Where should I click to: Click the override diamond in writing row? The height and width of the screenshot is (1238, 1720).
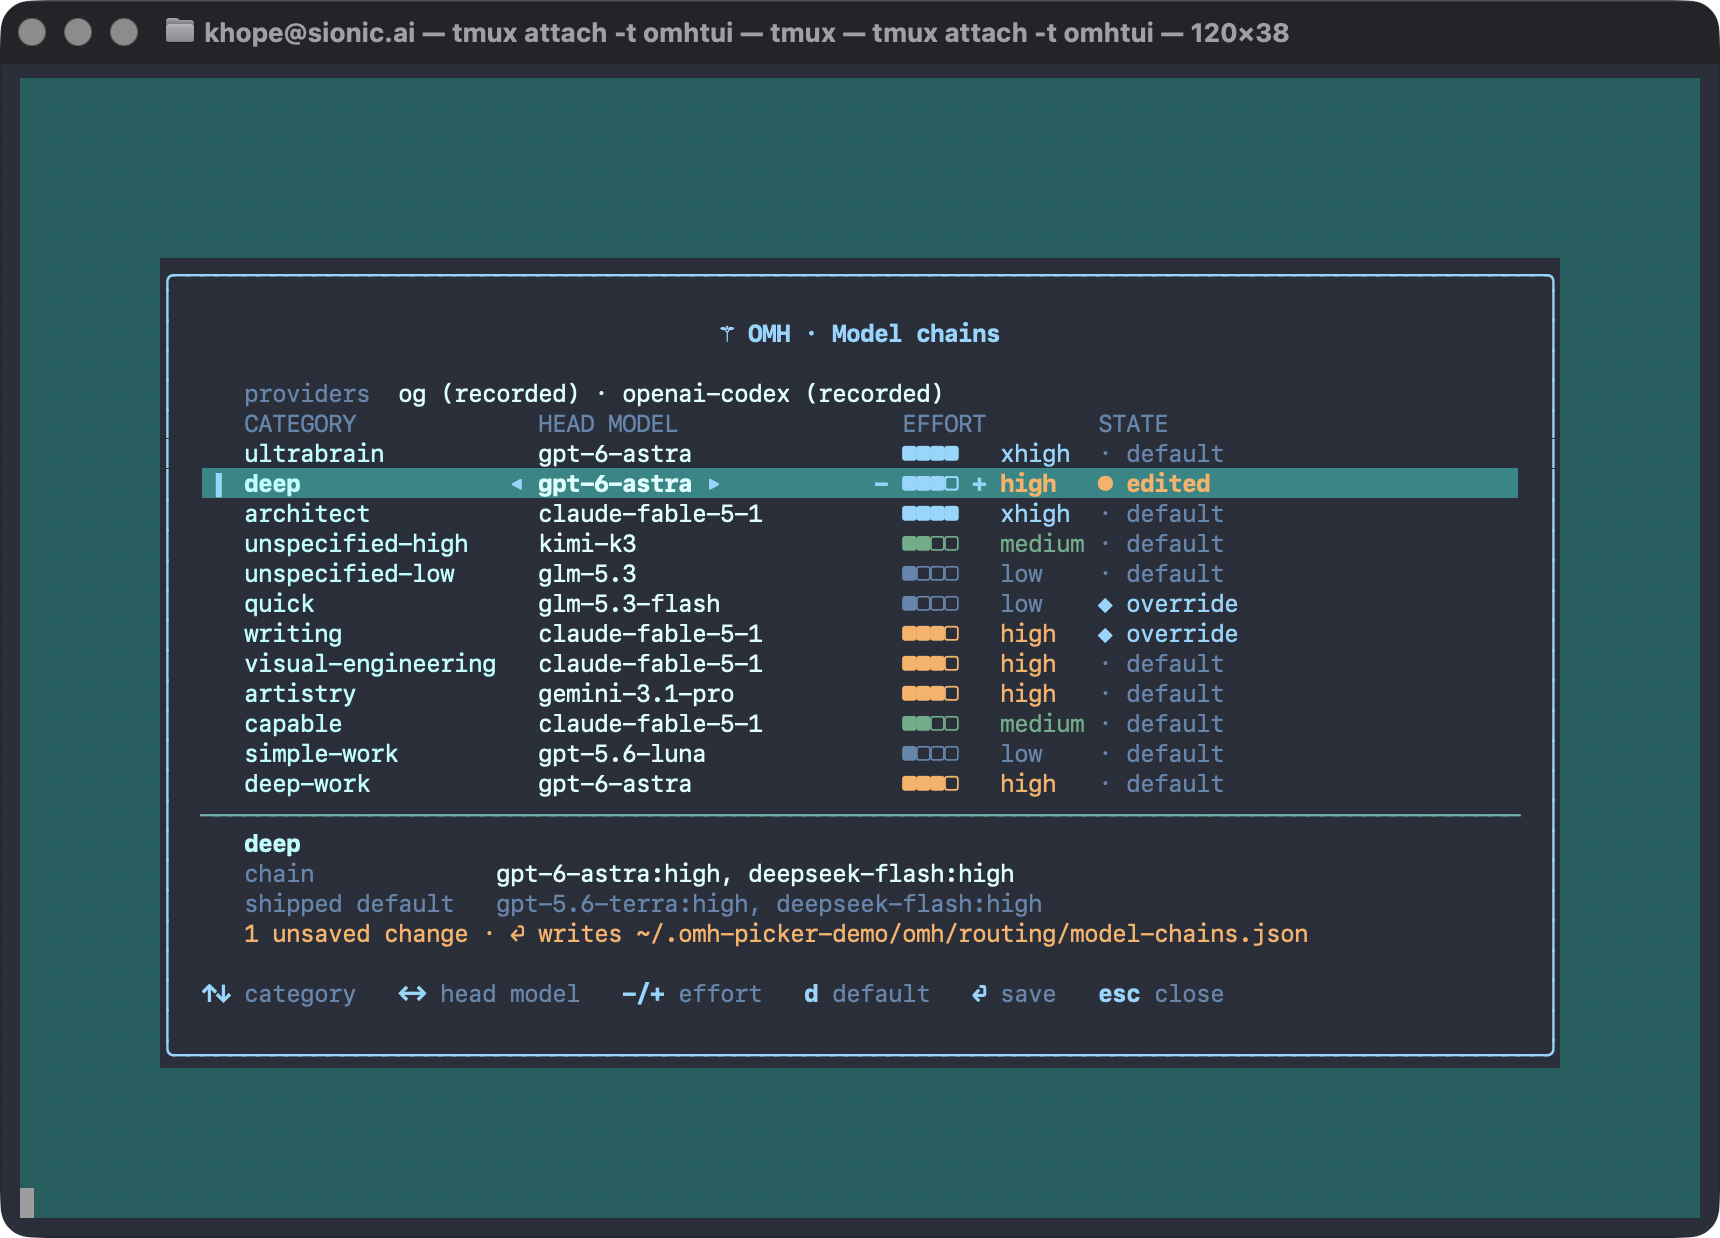(1105, 634)
